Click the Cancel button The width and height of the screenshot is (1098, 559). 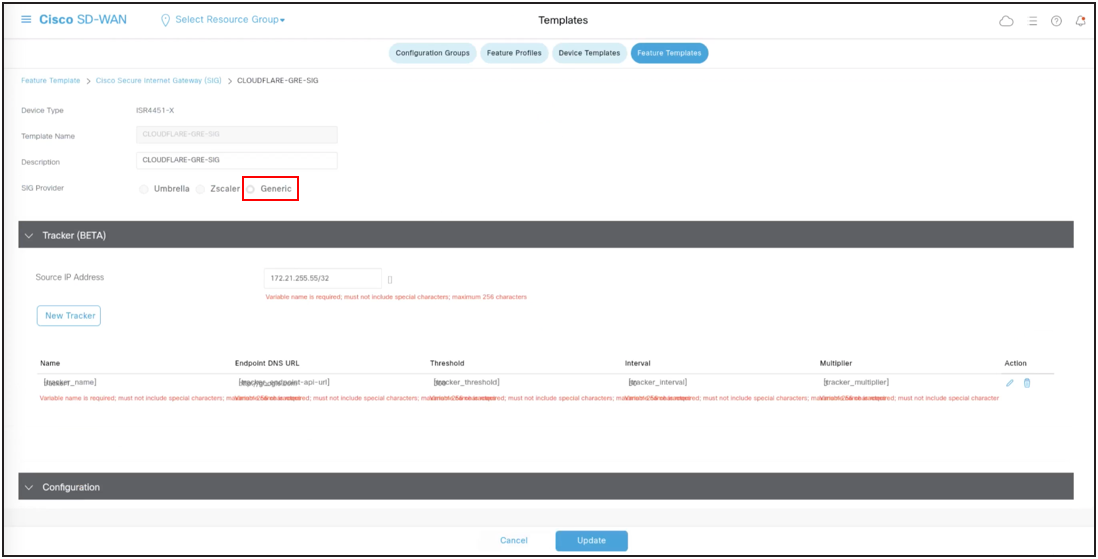[x=513, y=541]
